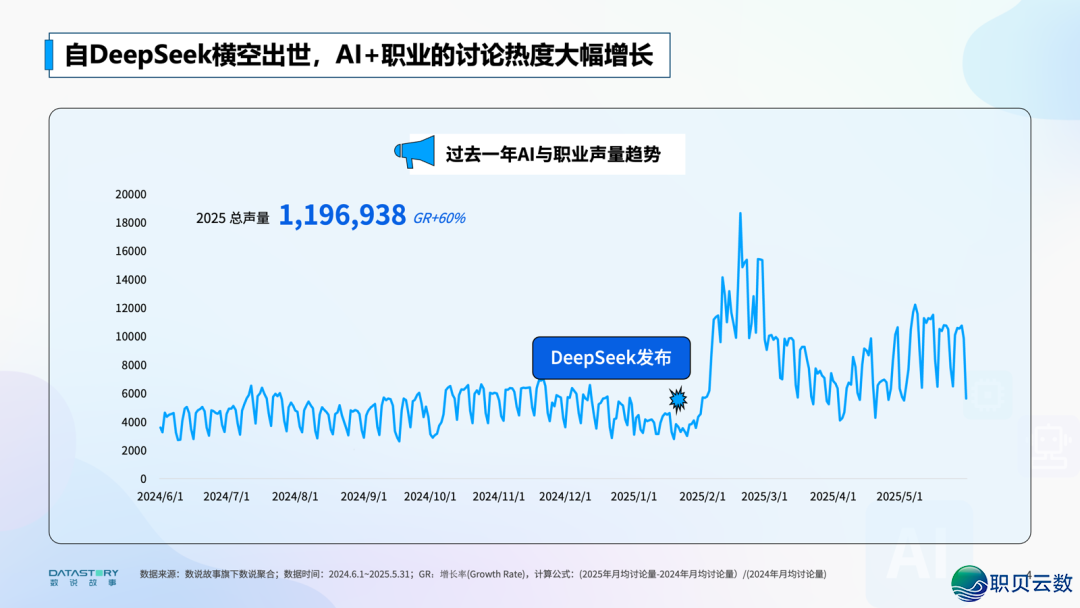Image resolution: width=1080 pixels, height=608 pixels.
Task: Click the slide title about DeepSeek横空出世
Action: [359, 55]
